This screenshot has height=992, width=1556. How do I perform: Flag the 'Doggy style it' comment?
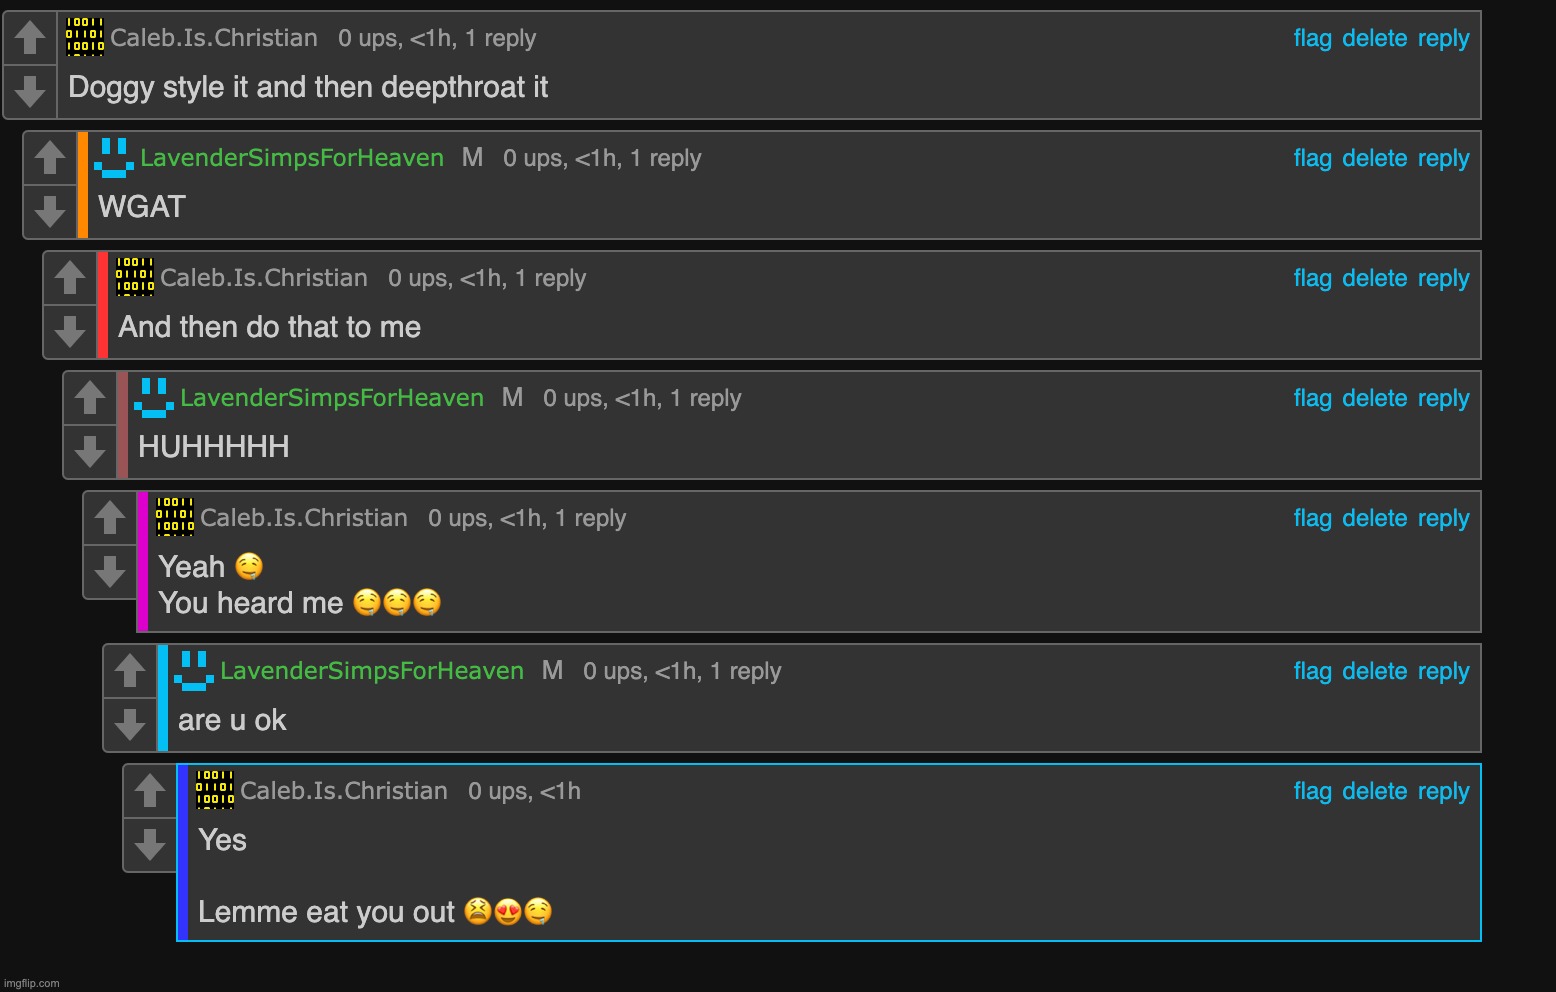[x=1312, y=38]
